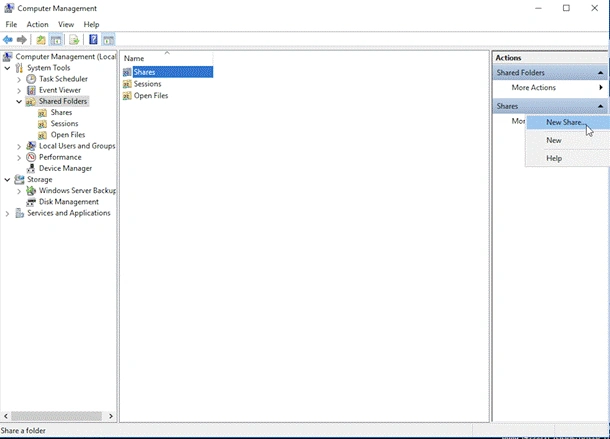Open the Action menu
Image resolution: width=610 pixels, height=439 pixels.
pos(37,24)
